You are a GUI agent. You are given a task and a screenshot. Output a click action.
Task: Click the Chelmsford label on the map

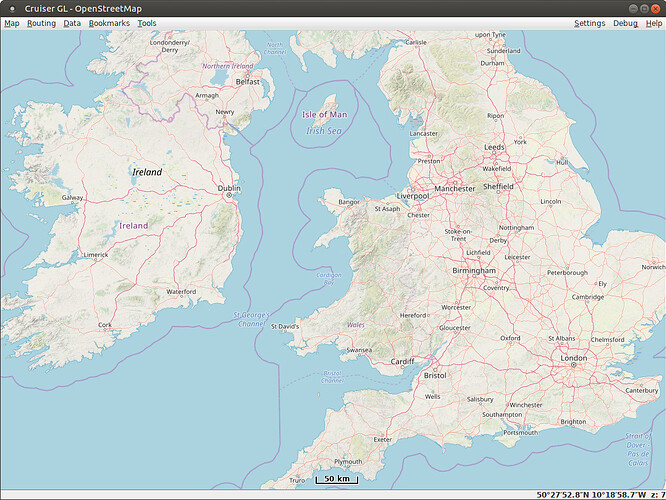pyautogui.click(x=607, y=340)
